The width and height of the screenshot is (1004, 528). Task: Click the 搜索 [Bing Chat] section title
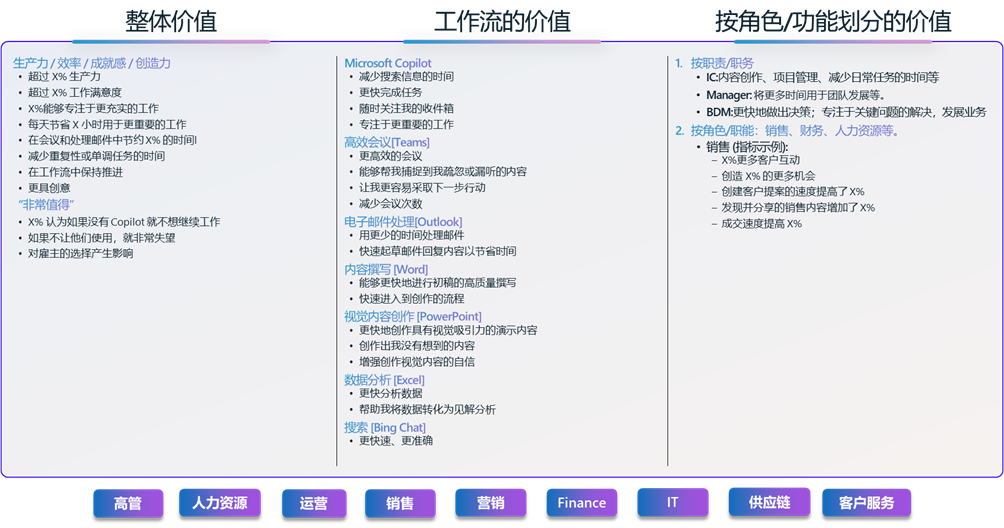tap(384, 428)
